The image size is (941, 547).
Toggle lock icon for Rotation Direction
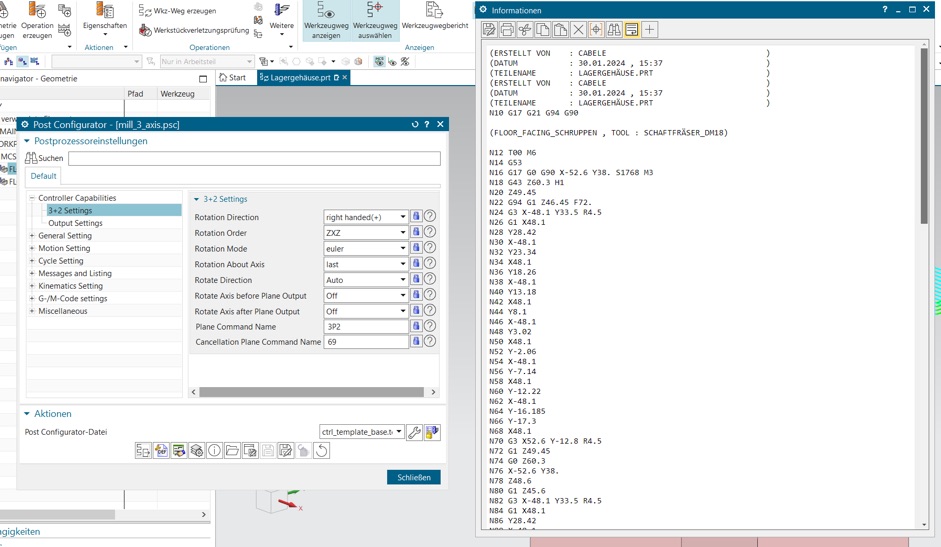pyautogui.click(x=416, y=217)
